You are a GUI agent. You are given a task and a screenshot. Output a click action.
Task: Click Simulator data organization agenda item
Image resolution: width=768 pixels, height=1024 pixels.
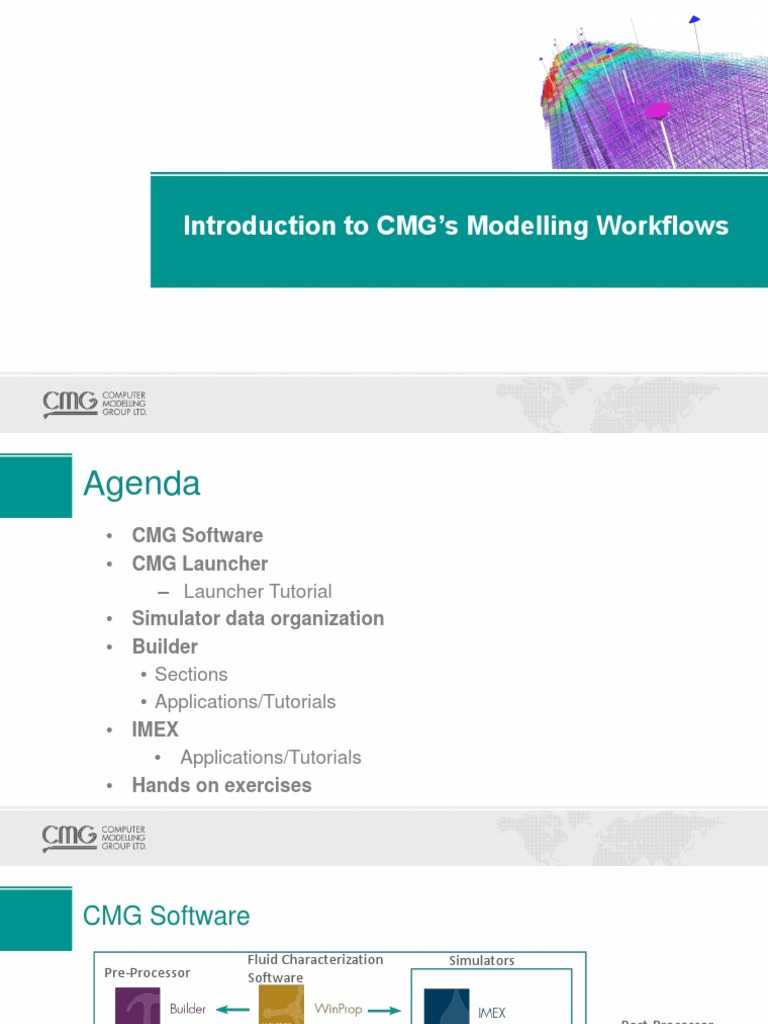tap(257, 618)
